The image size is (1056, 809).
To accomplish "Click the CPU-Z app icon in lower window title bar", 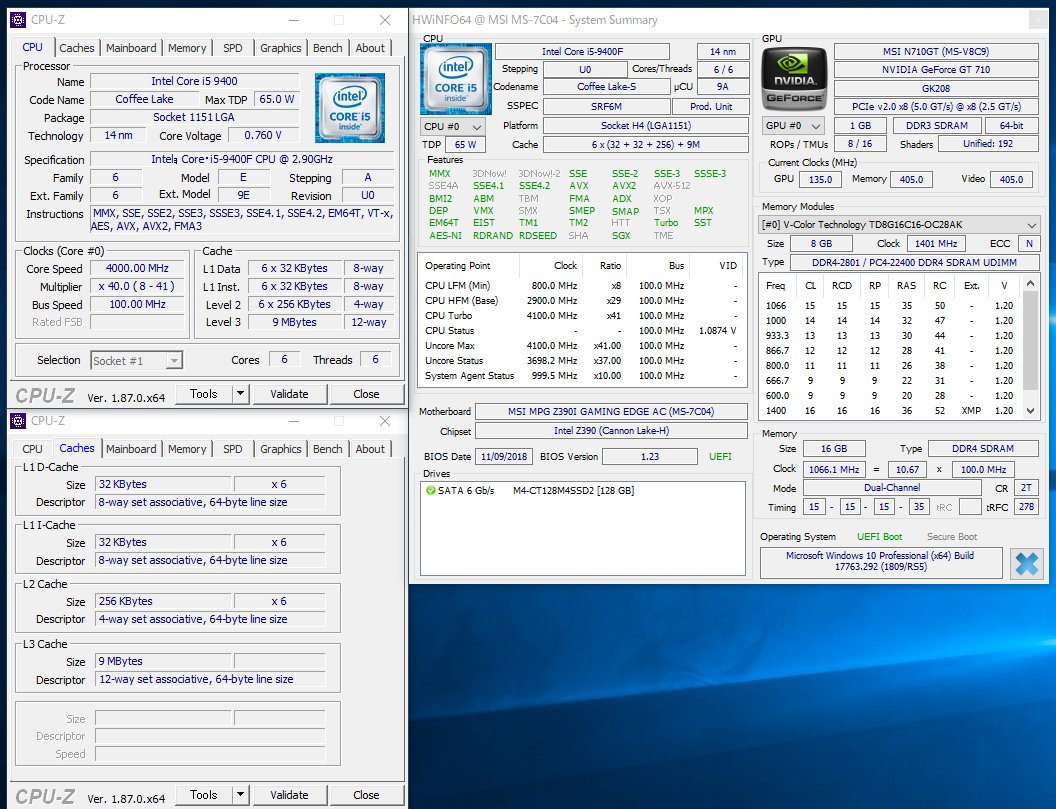I will [x=18, y=421].
